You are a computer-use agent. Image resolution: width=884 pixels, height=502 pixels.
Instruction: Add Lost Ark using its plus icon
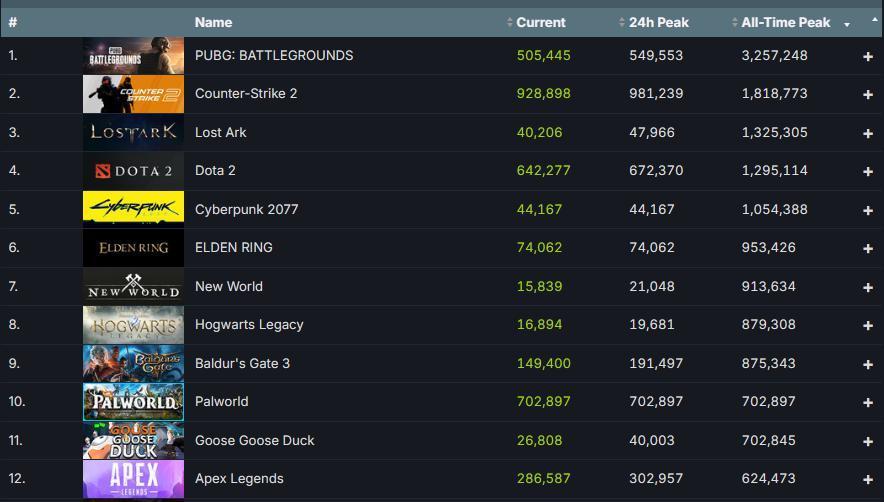pos(867,133)
